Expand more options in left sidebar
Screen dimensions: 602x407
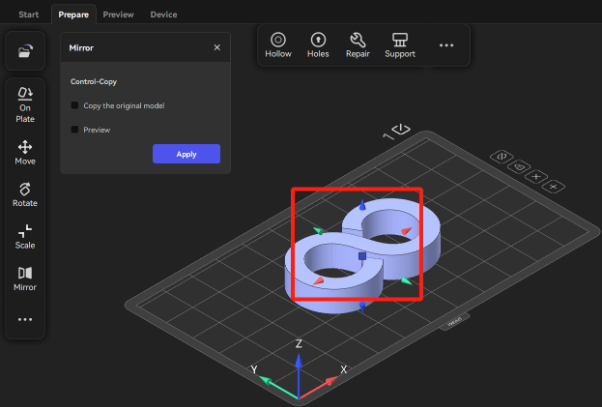tap(25, 320)
